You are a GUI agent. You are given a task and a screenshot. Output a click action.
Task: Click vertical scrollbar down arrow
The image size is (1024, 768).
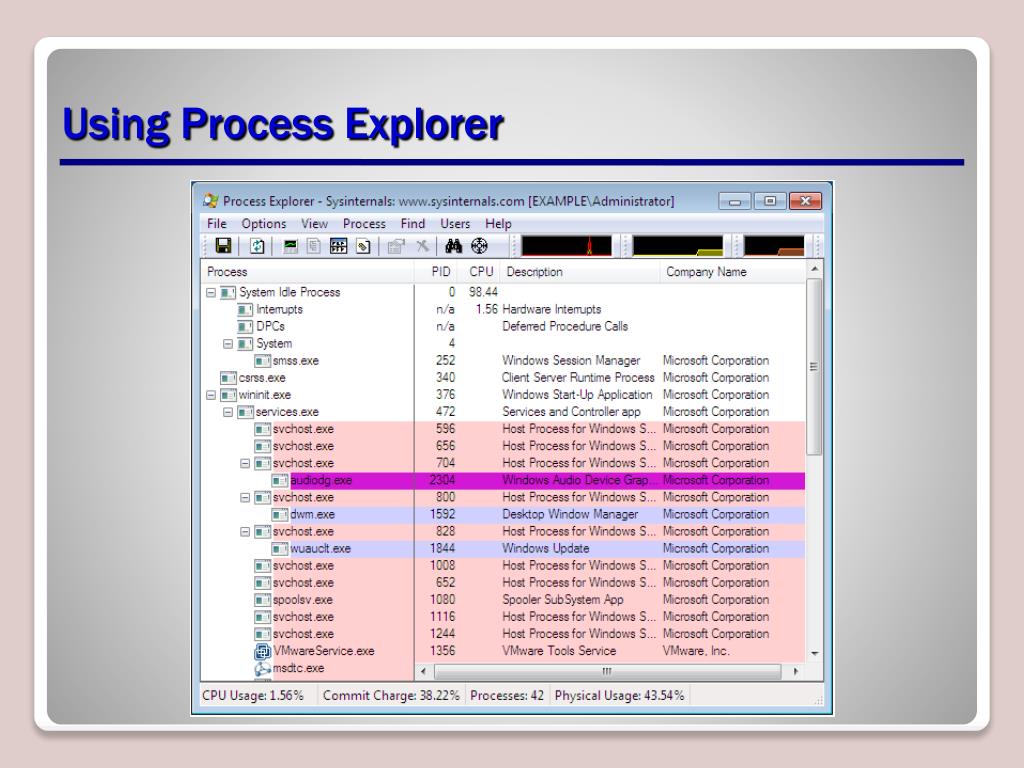[x=814, y=653]
